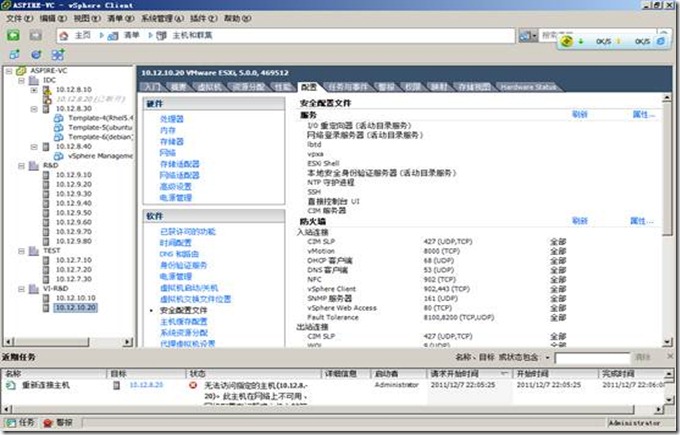
Task: Select host 10.12.9.50 in the tree
Action: (x=73, y=213)
